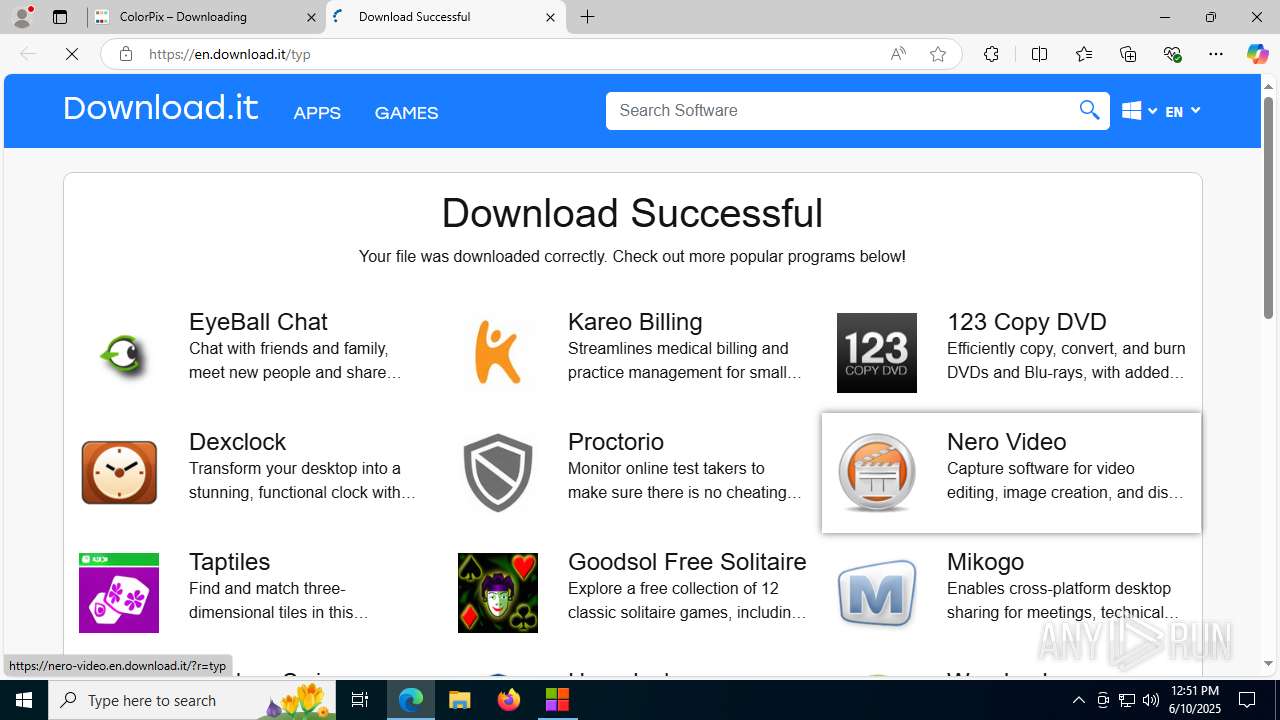Close the Download Successful tab
The image size is (1280, 720).
(x=550, y=17)
